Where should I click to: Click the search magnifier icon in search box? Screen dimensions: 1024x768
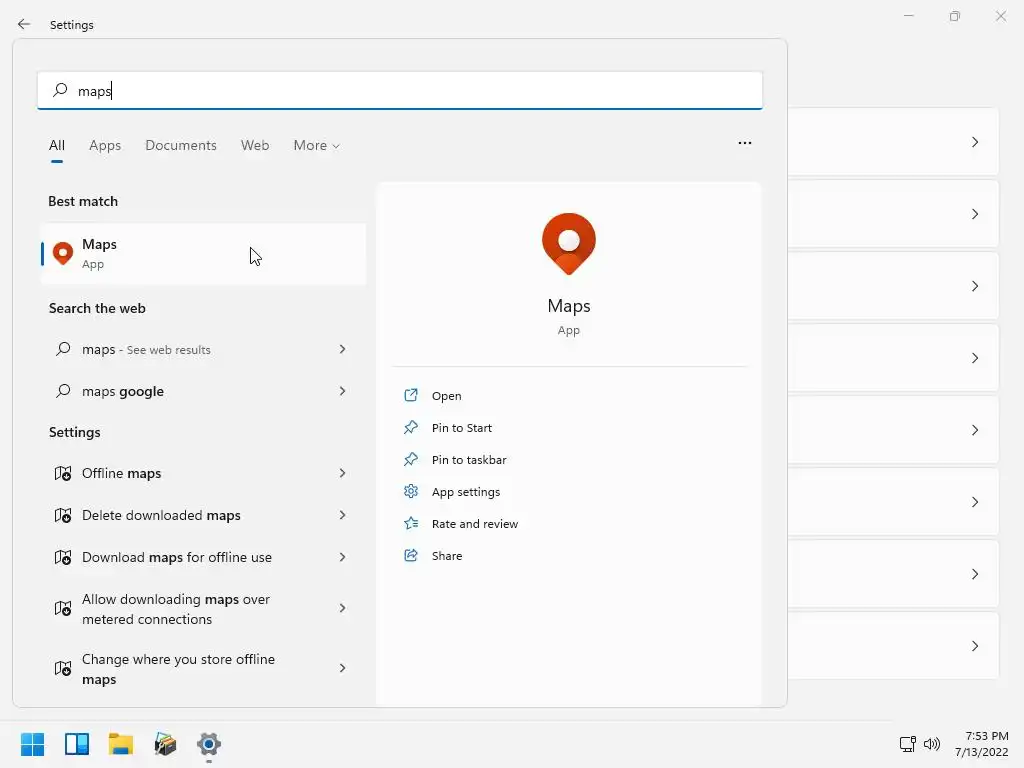tap(60, 89)
